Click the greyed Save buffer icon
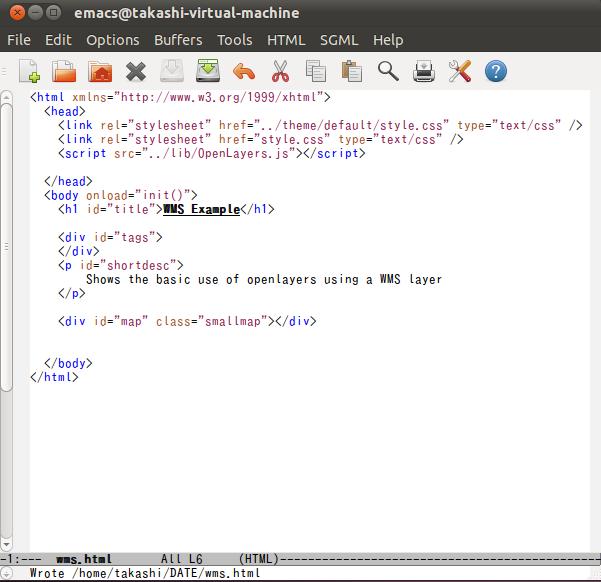 coord(172,71)
